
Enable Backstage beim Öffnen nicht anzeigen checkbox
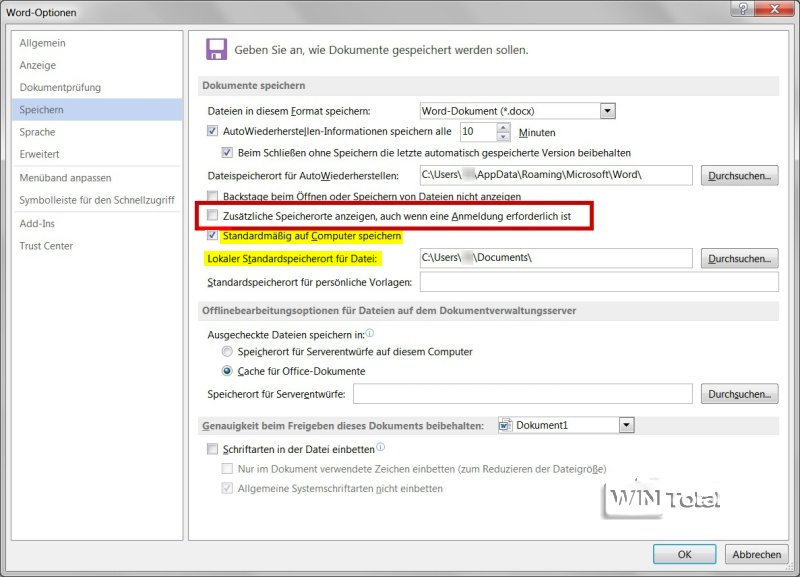[x=212, y=196]
